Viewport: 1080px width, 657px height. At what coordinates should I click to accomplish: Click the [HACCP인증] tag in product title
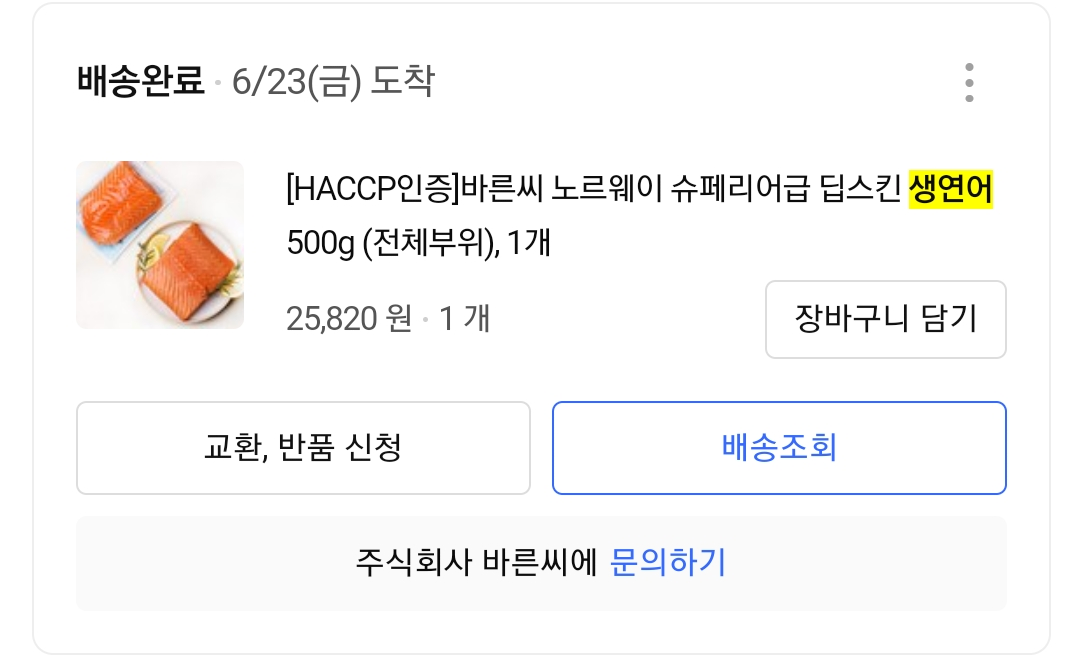(x=372, y=189)
